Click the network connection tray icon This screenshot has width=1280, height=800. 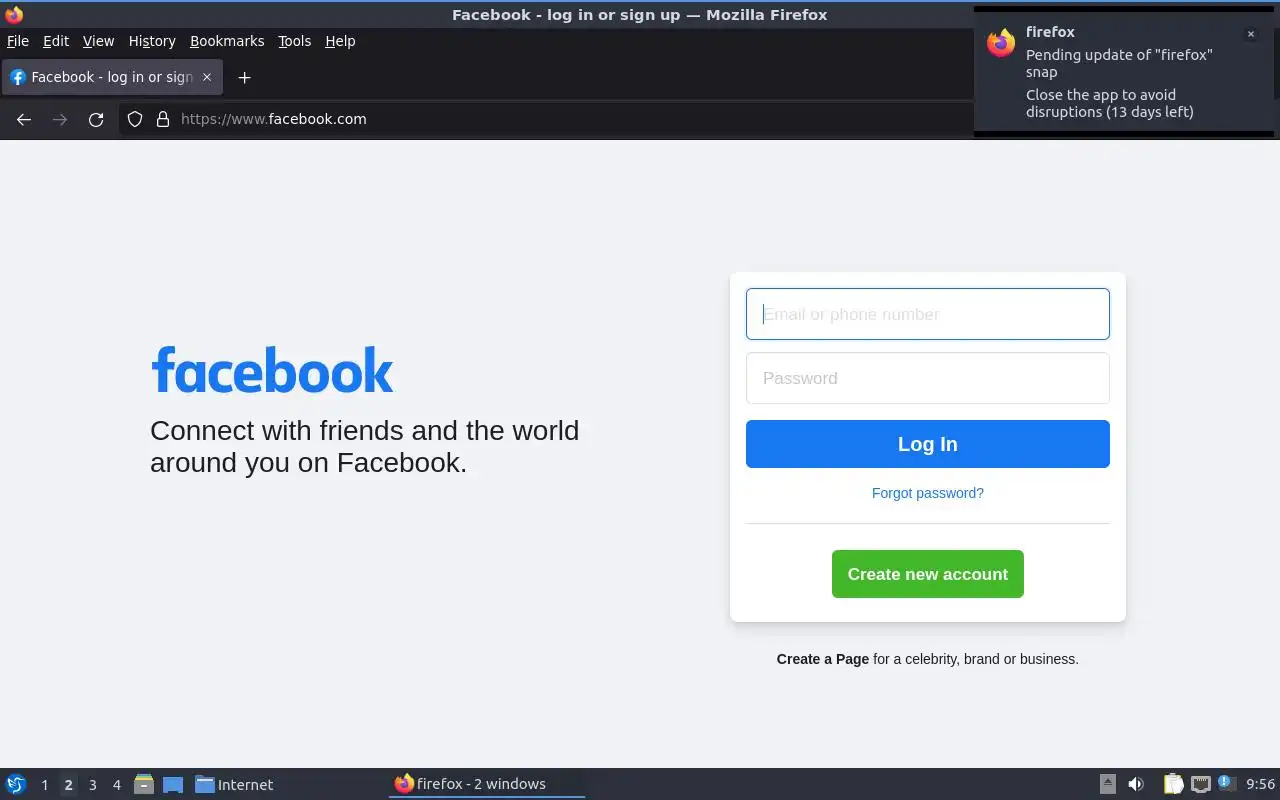(1200, 784)
